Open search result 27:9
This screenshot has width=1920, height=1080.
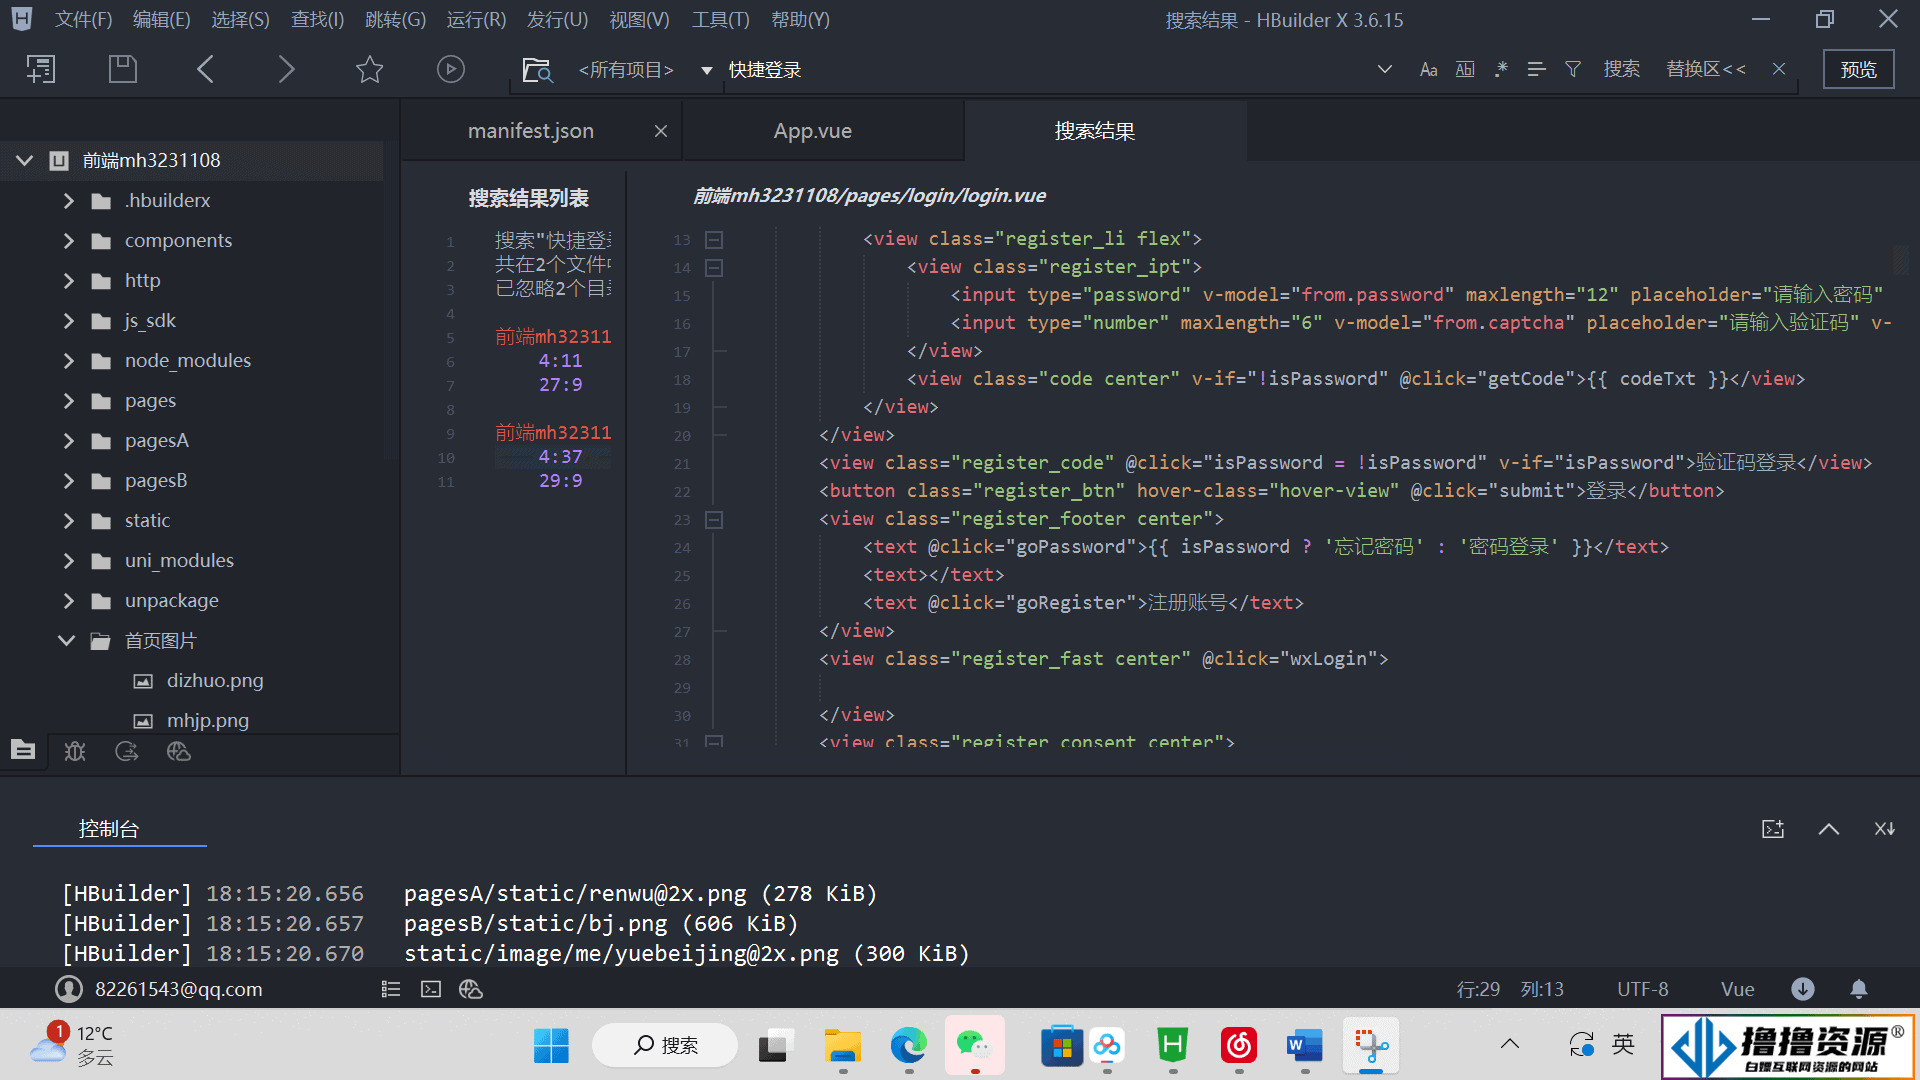[560, 384]
